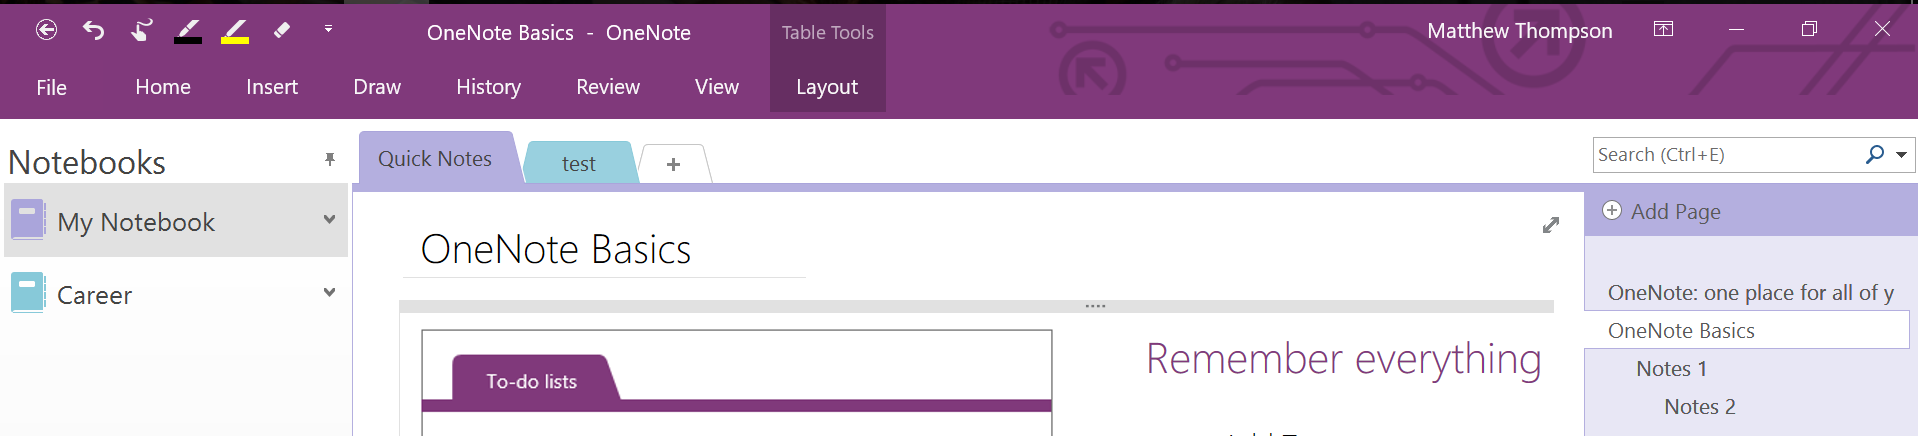Select My Notebook in the list
The width and height of the screenshot is (1918, 436).
[176, 220]
